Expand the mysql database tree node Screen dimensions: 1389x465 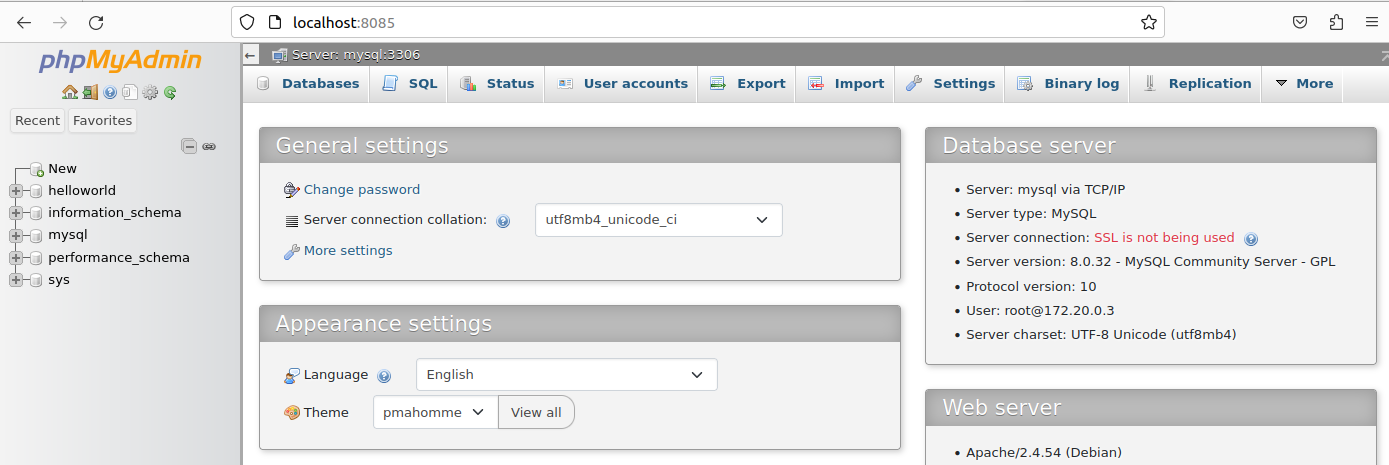pyautogui.click(x=16, y=236)
